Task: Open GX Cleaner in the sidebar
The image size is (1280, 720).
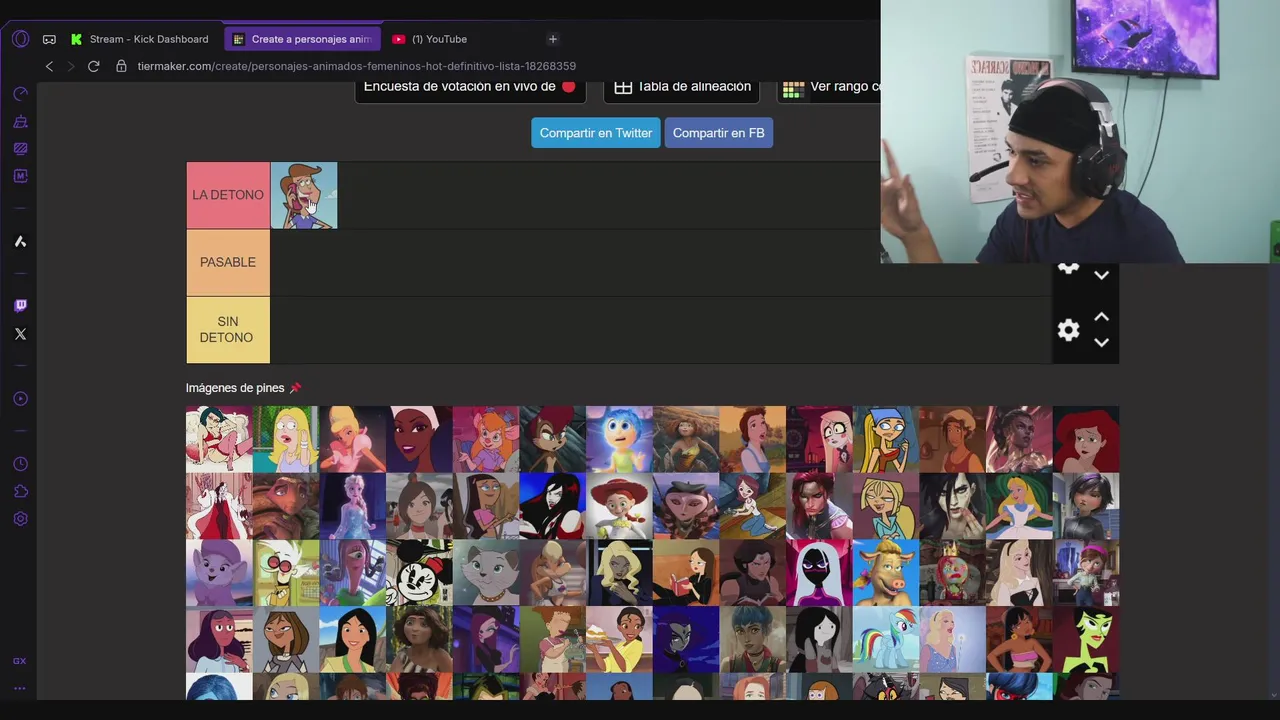Action: click(x=20, y=121)
